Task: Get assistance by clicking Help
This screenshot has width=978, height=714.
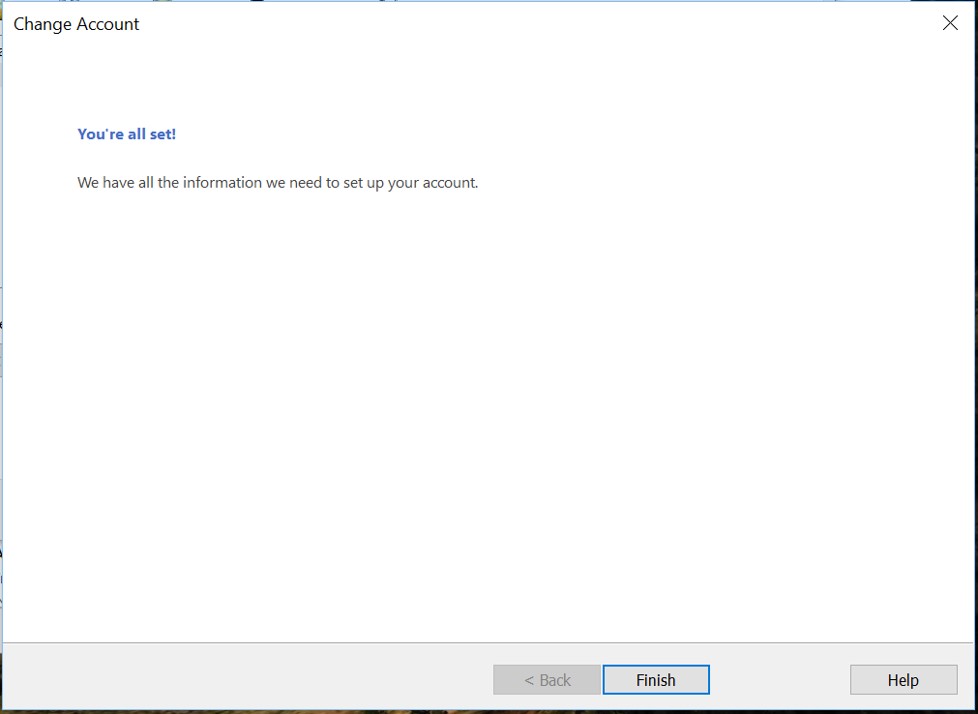Action: pyautogui.click(x=903, y=680)
